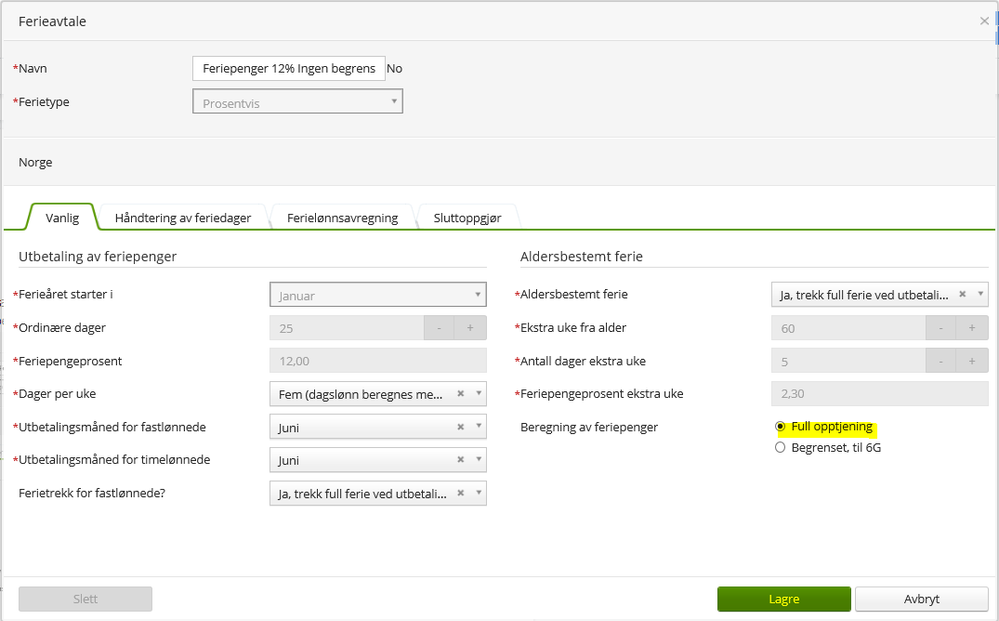Select Begrenset, til 6G radio option
The image size is (999, 621).
click(x=780, y=448)
